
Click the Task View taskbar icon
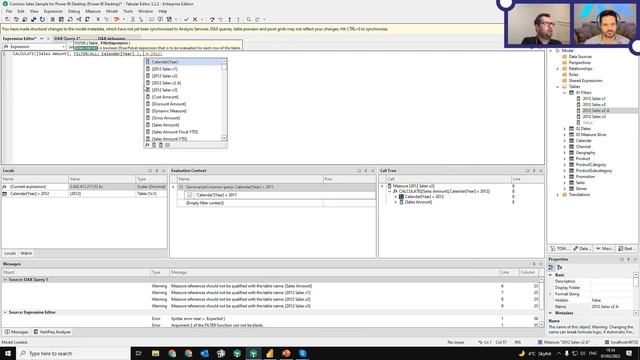tap(138, 353)
